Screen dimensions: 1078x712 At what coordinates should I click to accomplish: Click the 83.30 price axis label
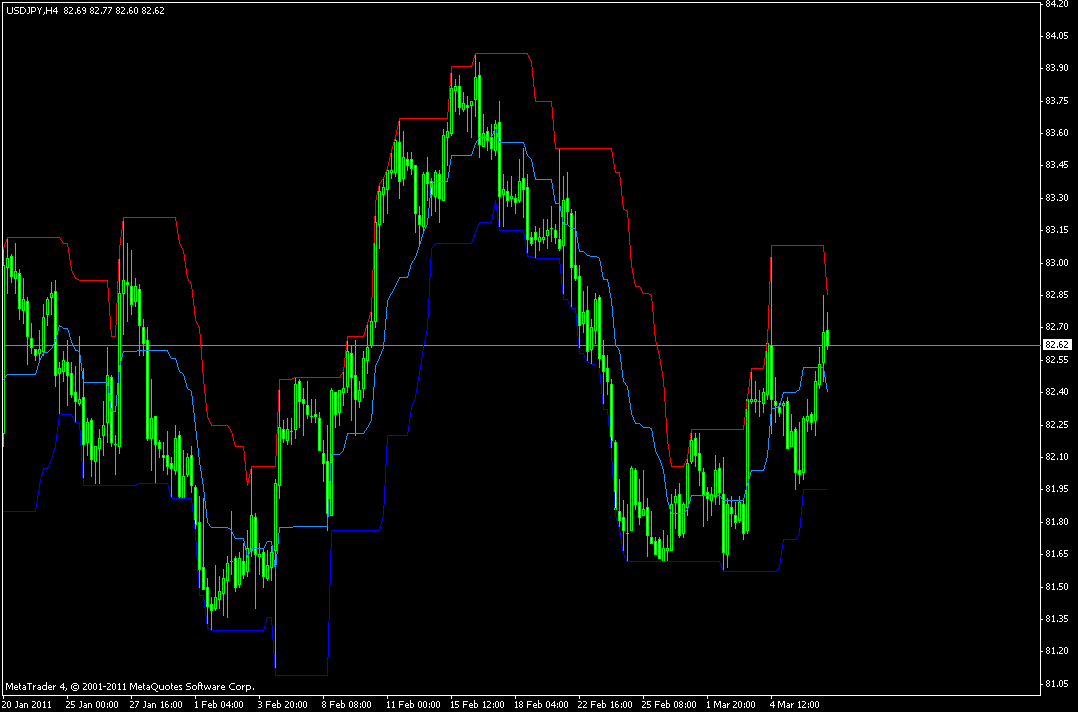[x=1056, y=198]
